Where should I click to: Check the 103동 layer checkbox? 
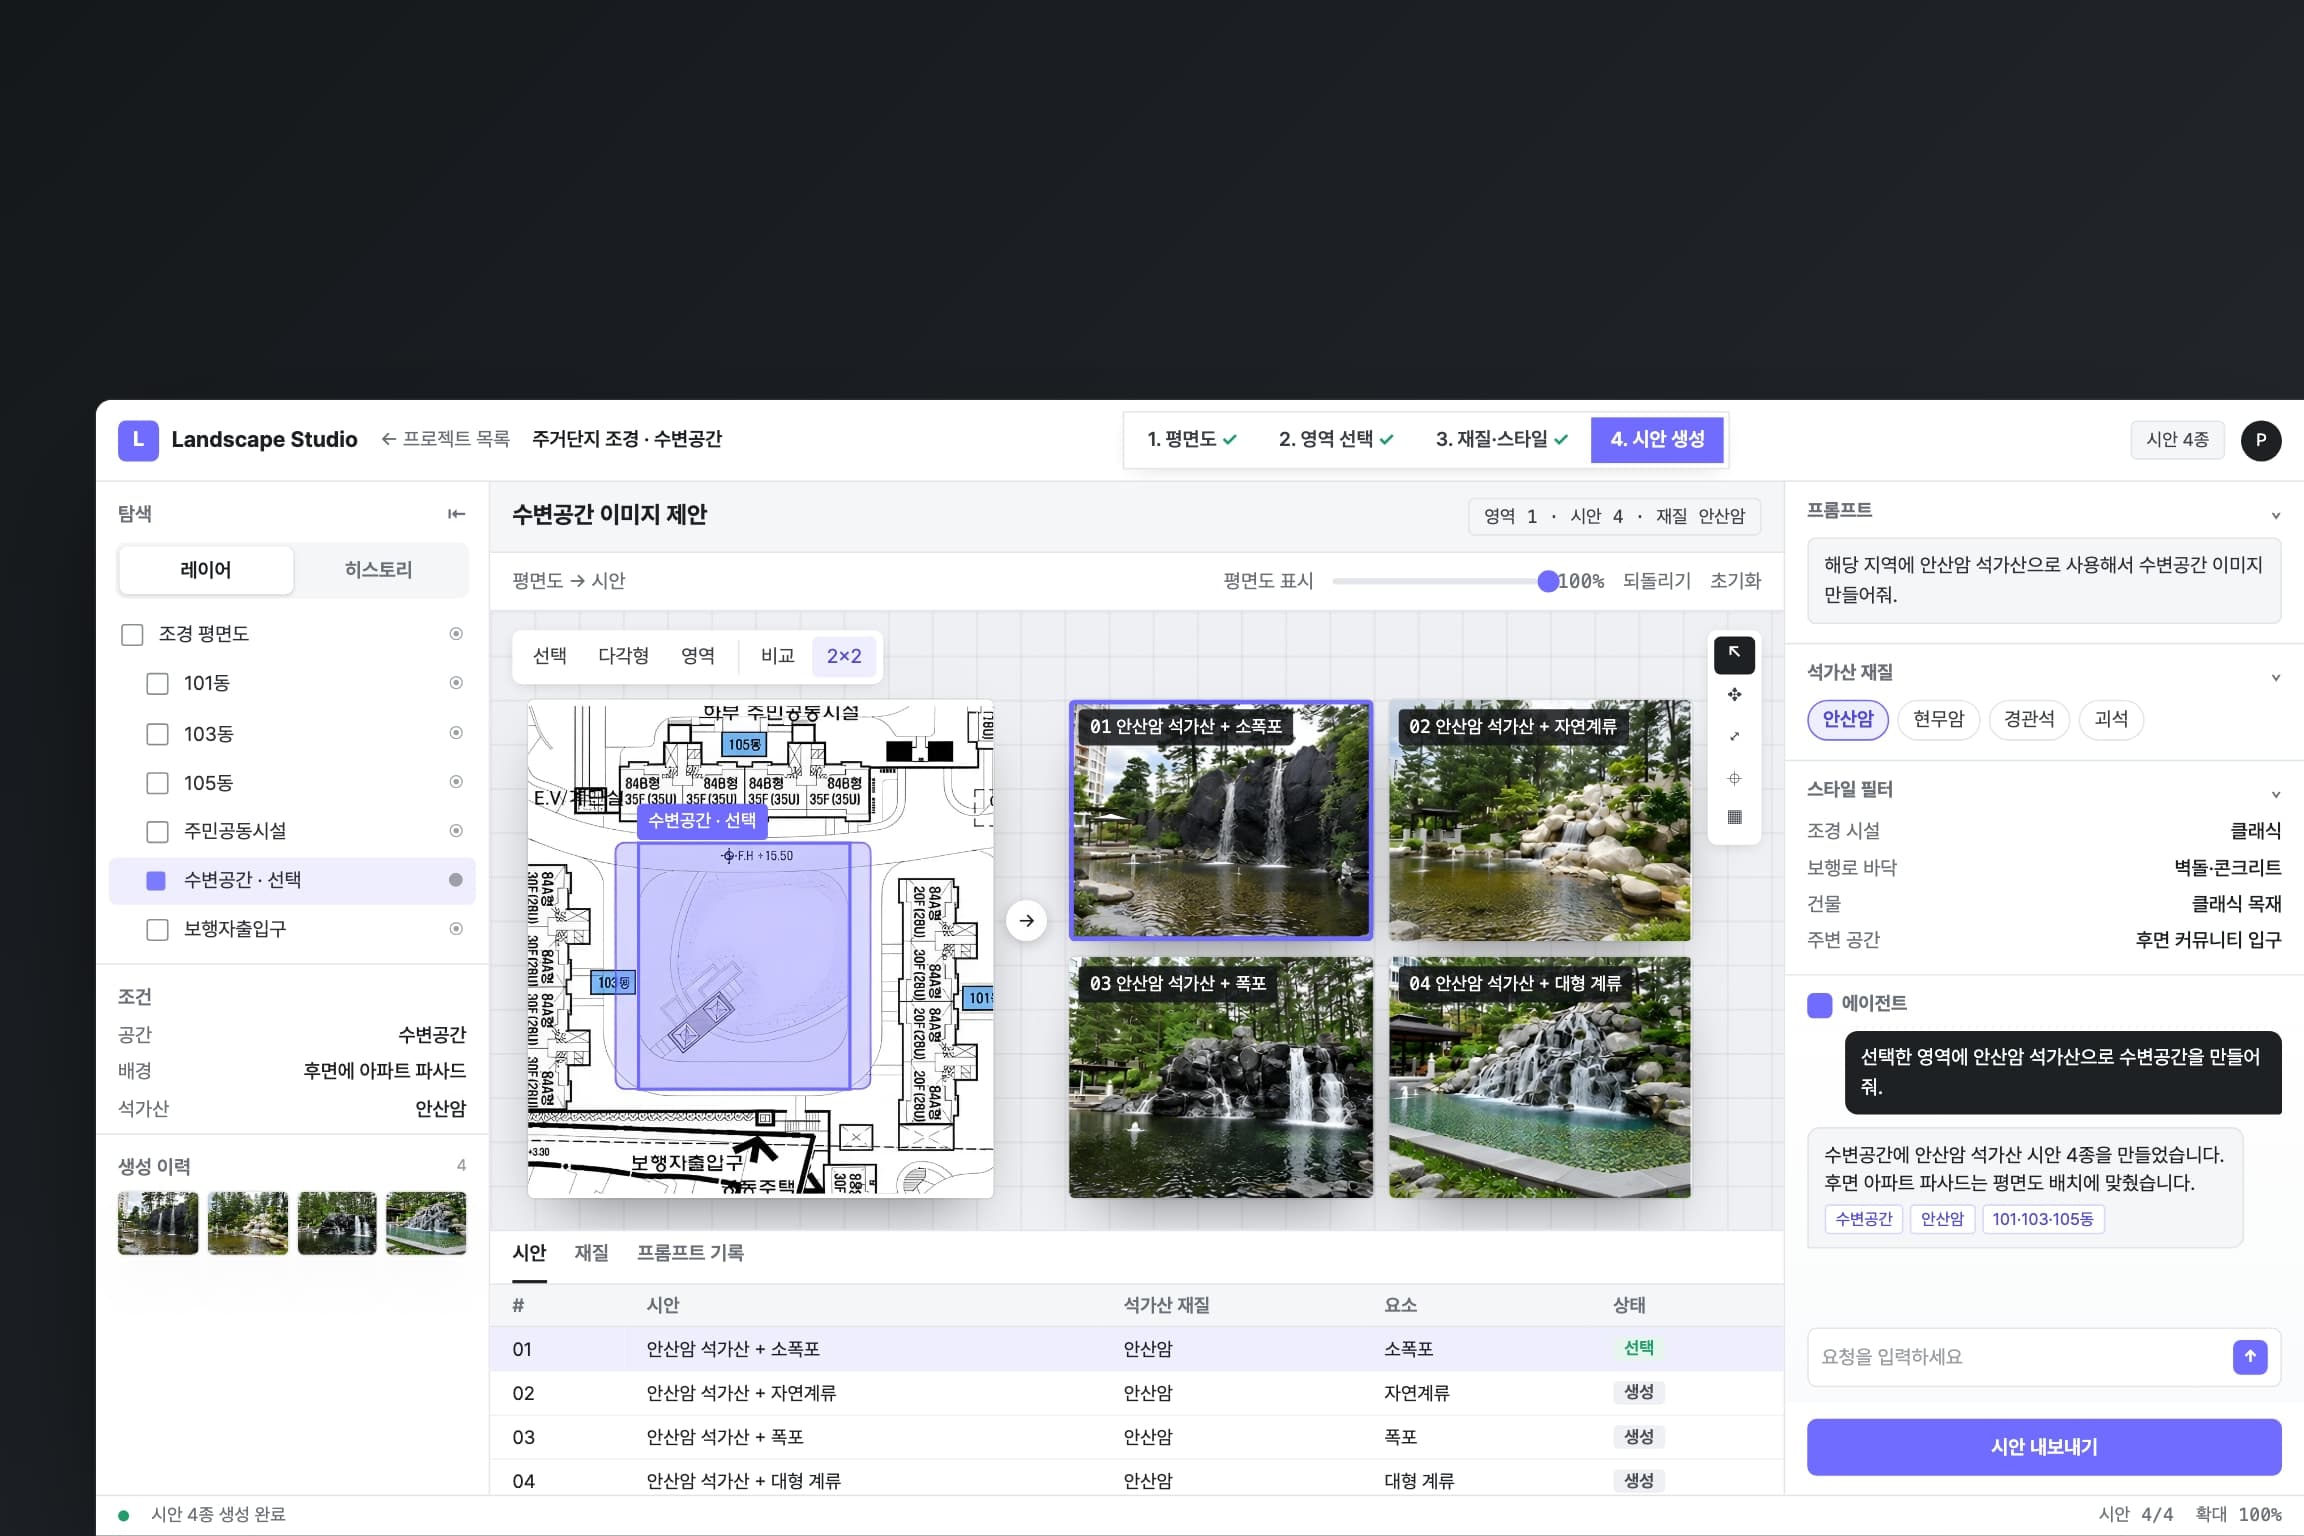[157, 734]
